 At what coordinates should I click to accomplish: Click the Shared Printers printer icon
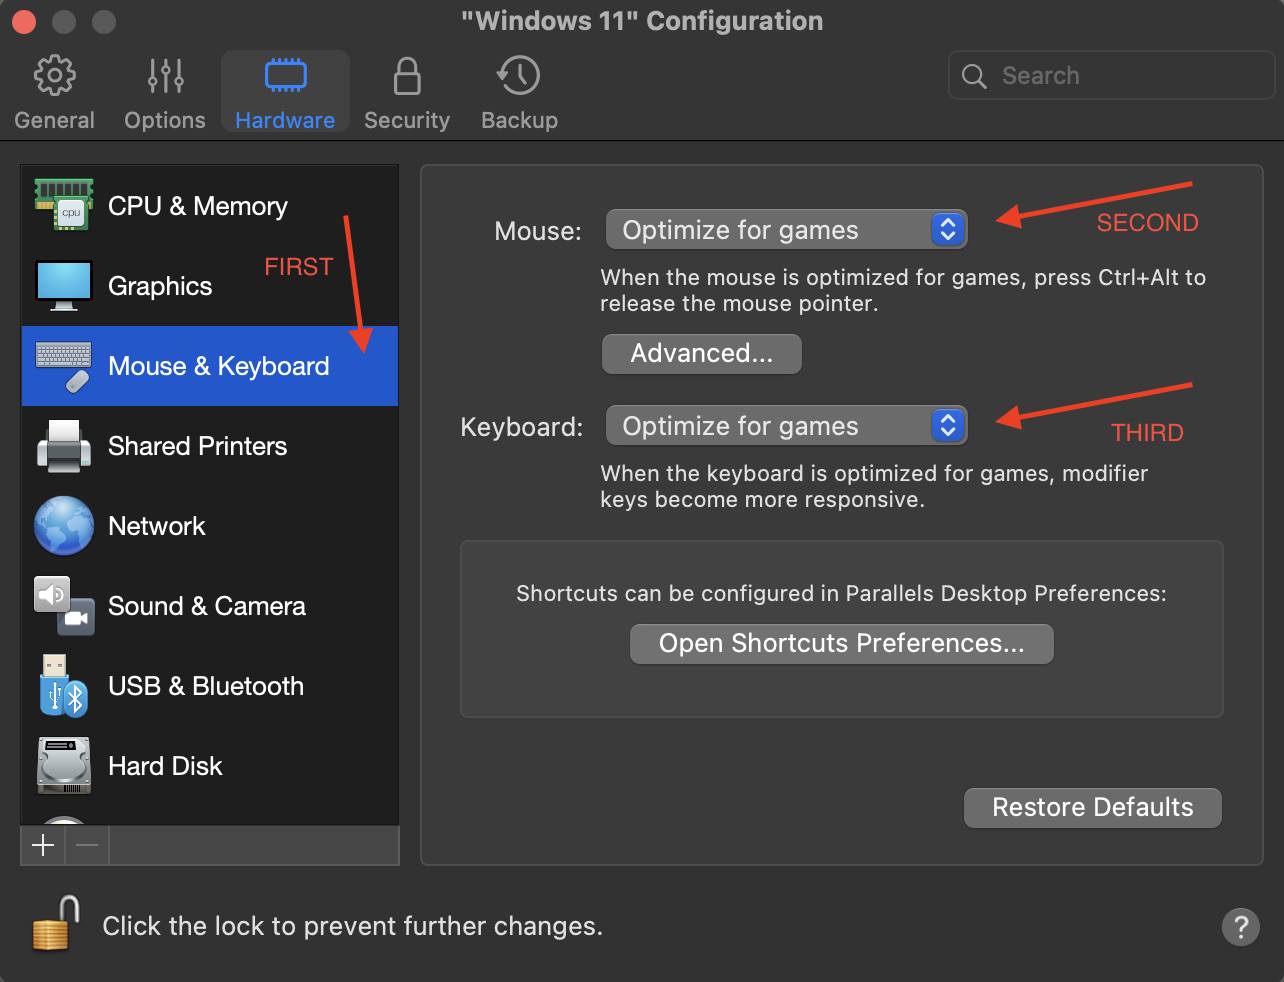(64, 446)
